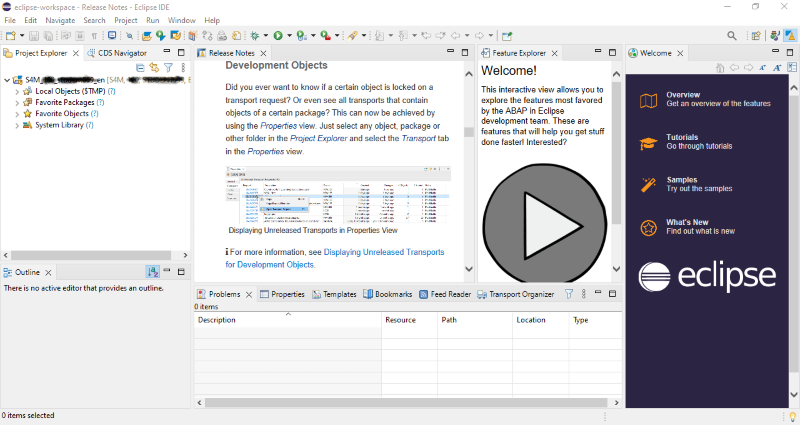Screen dimensions: 800x425
Task: Click the lightbulb tip icon in status bar
Action: point(793,417)
